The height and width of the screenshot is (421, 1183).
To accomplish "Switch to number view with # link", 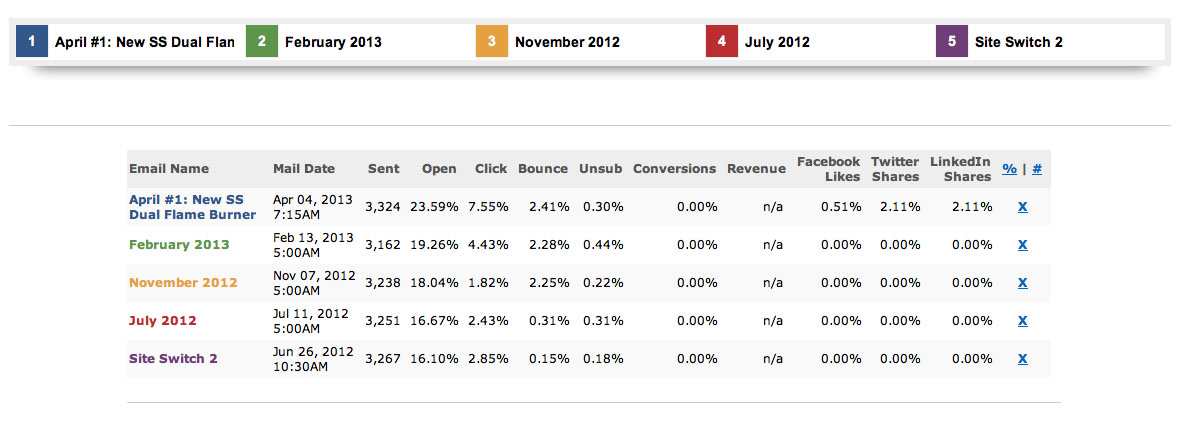I will point(1036,169).
